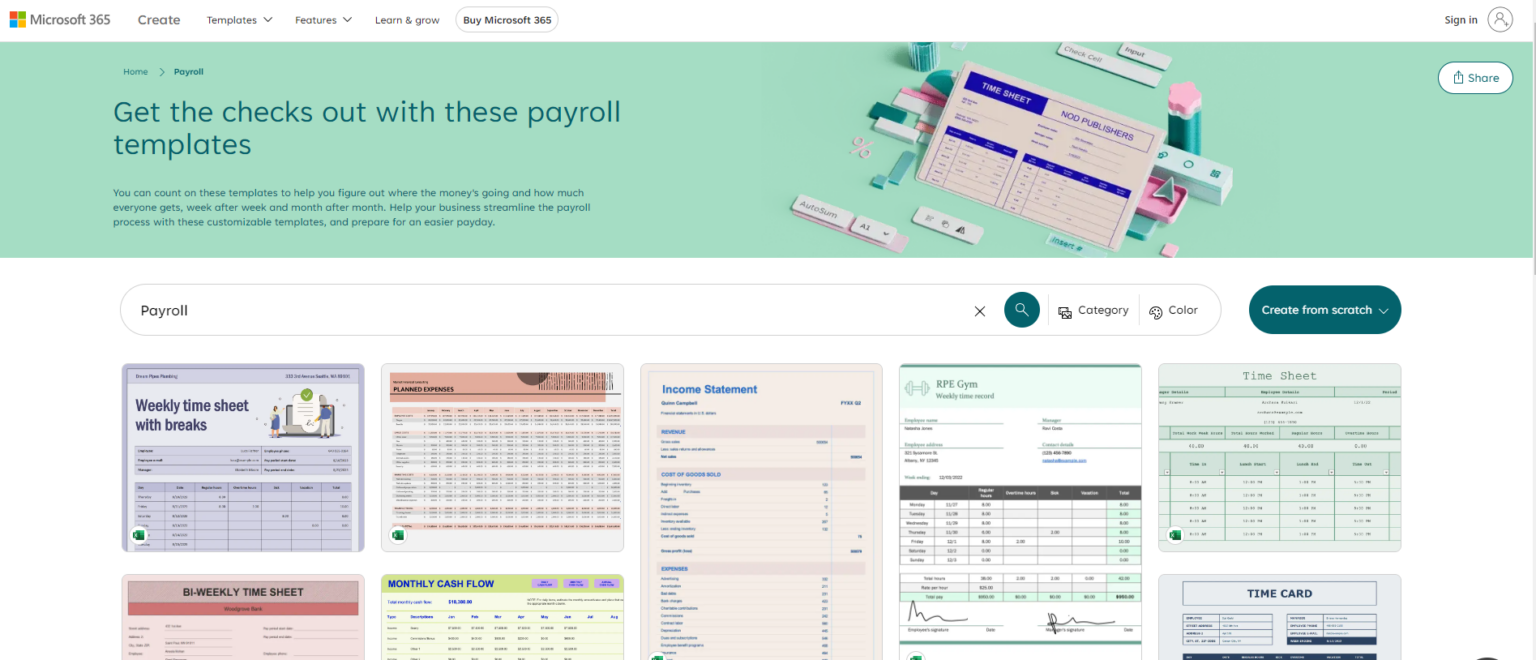Open the Learn & grow menu item

(407, 19)
